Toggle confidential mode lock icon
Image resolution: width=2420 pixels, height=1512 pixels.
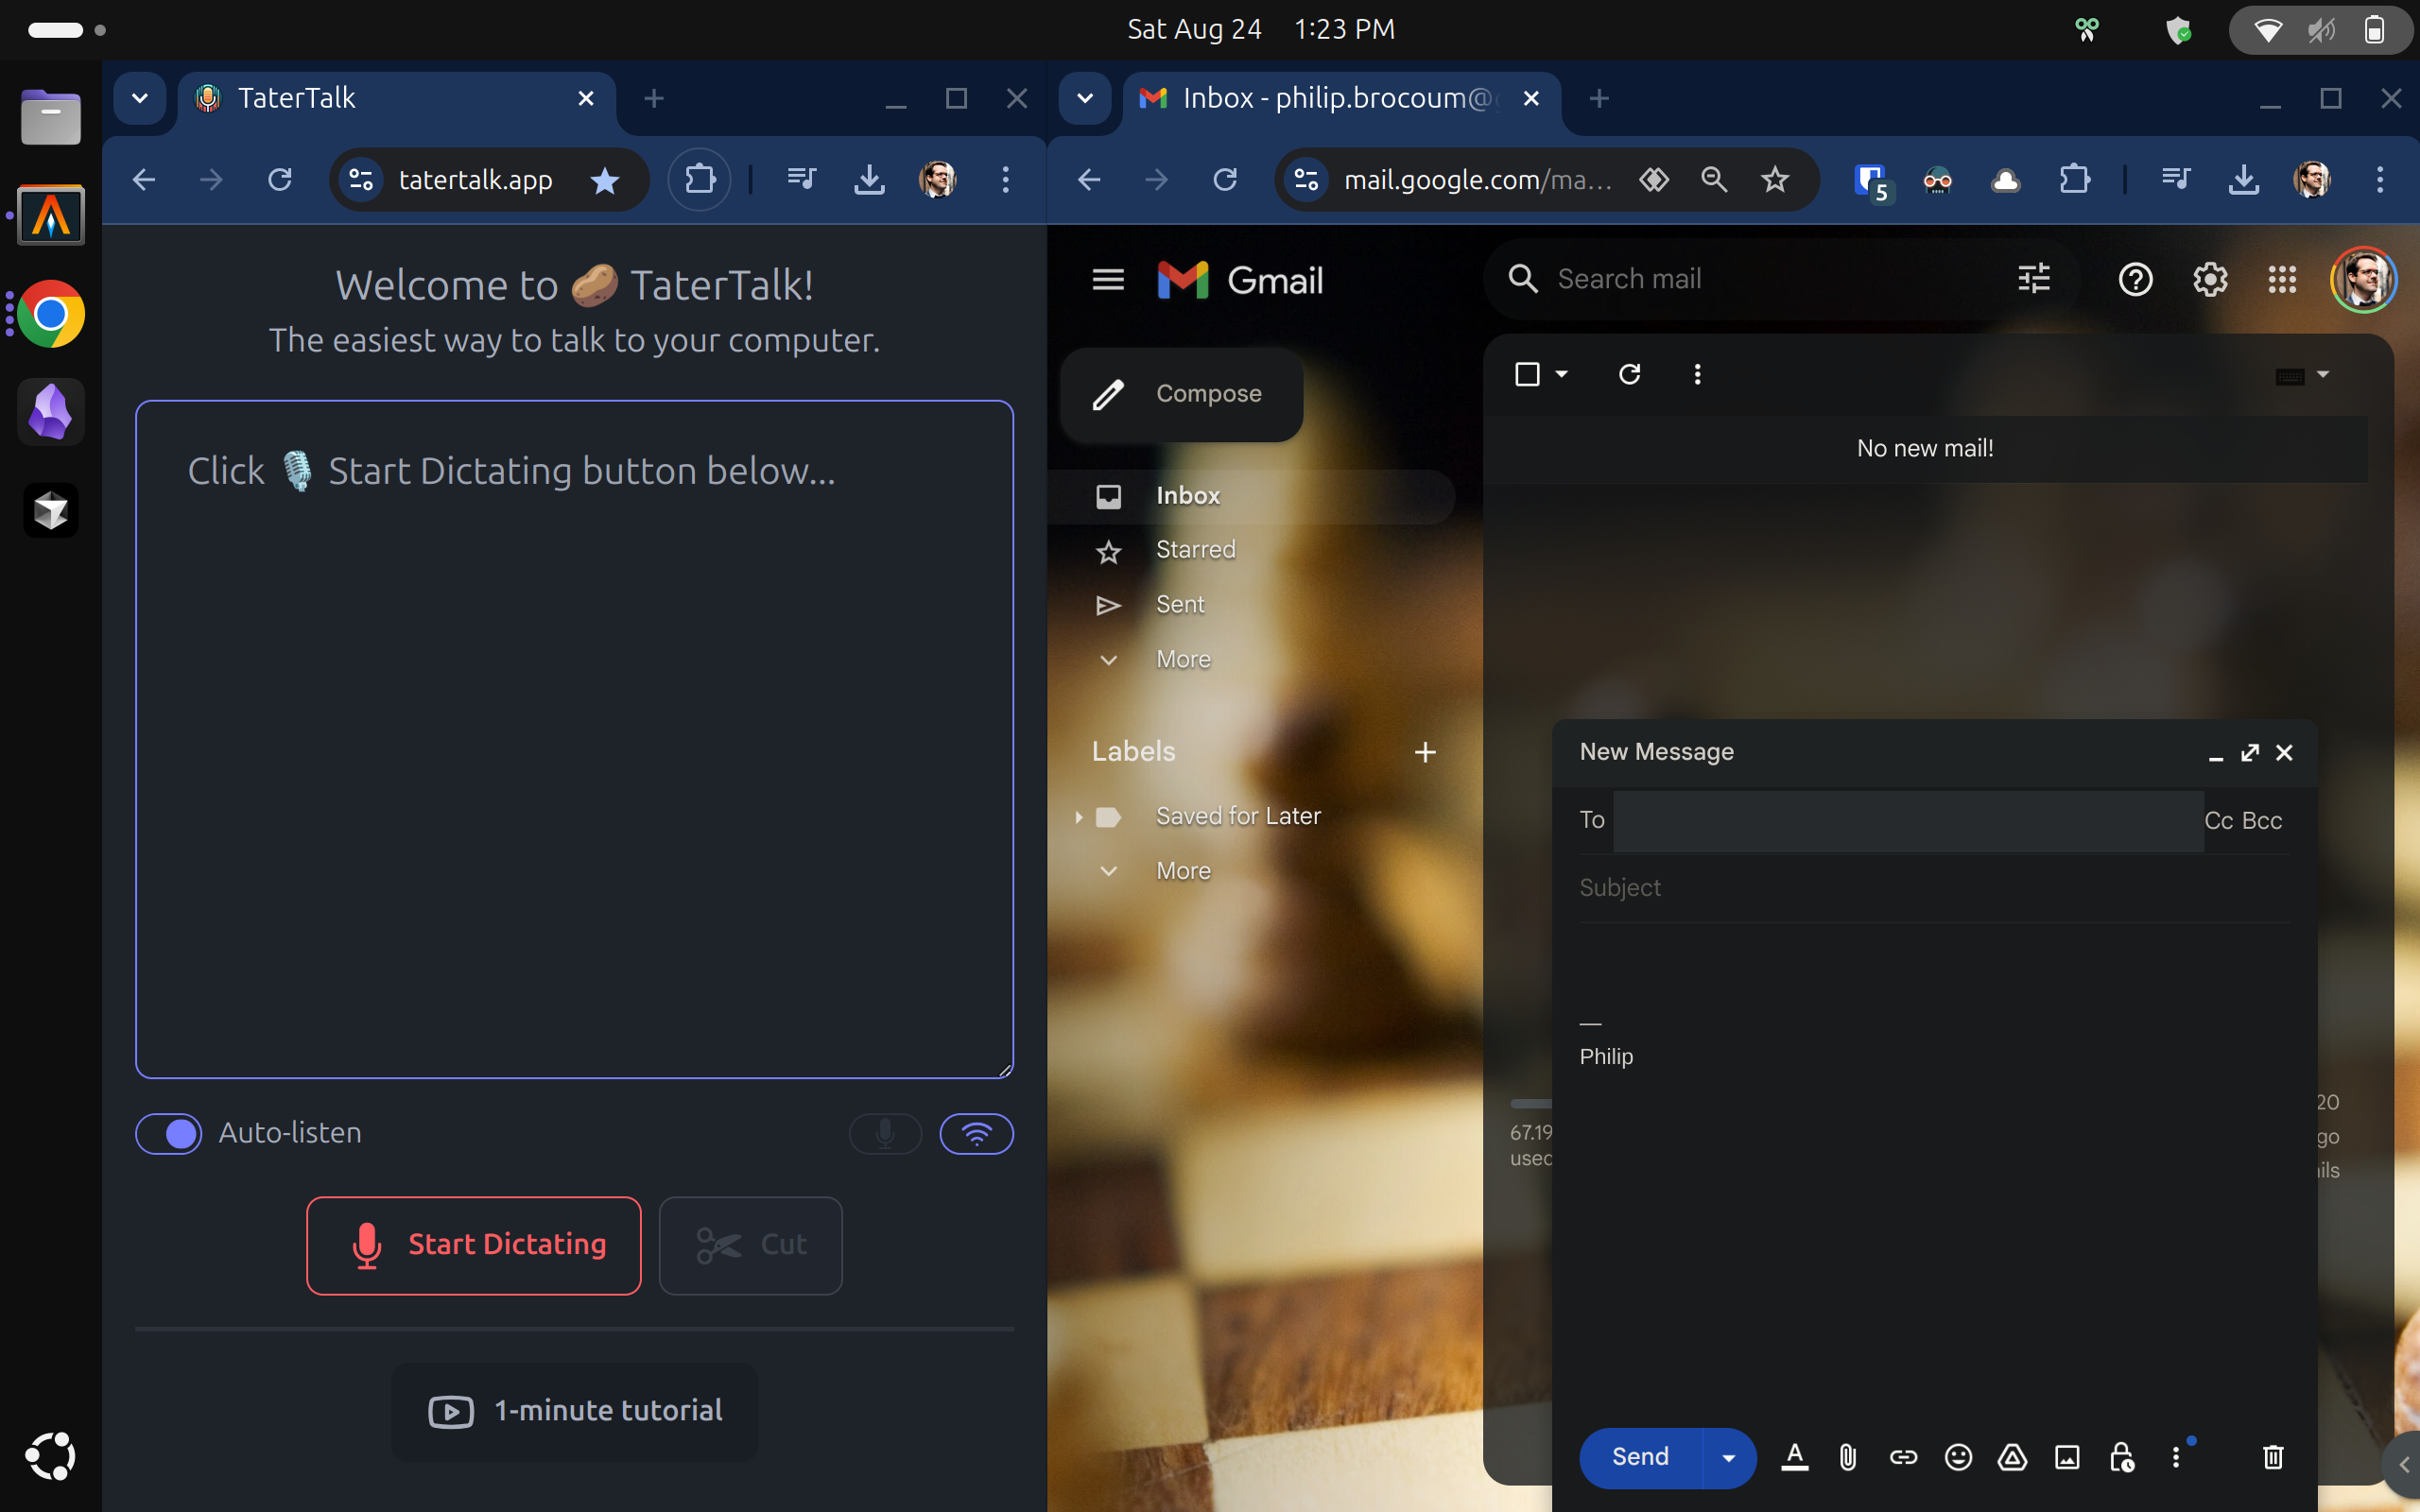coord(2121,1457)
